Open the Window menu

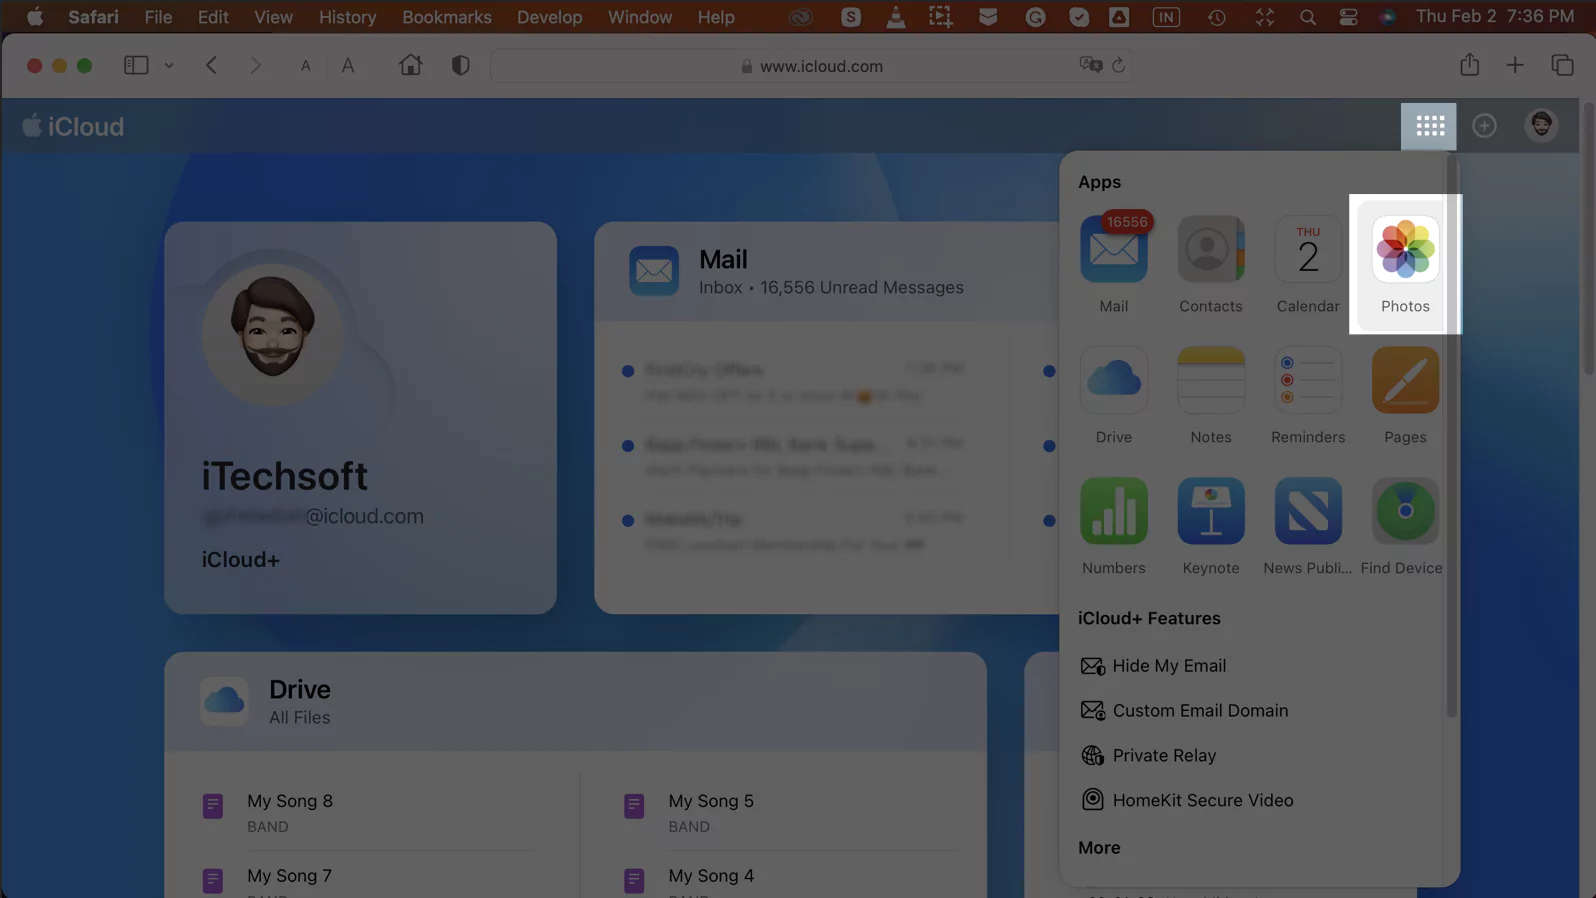640,17
